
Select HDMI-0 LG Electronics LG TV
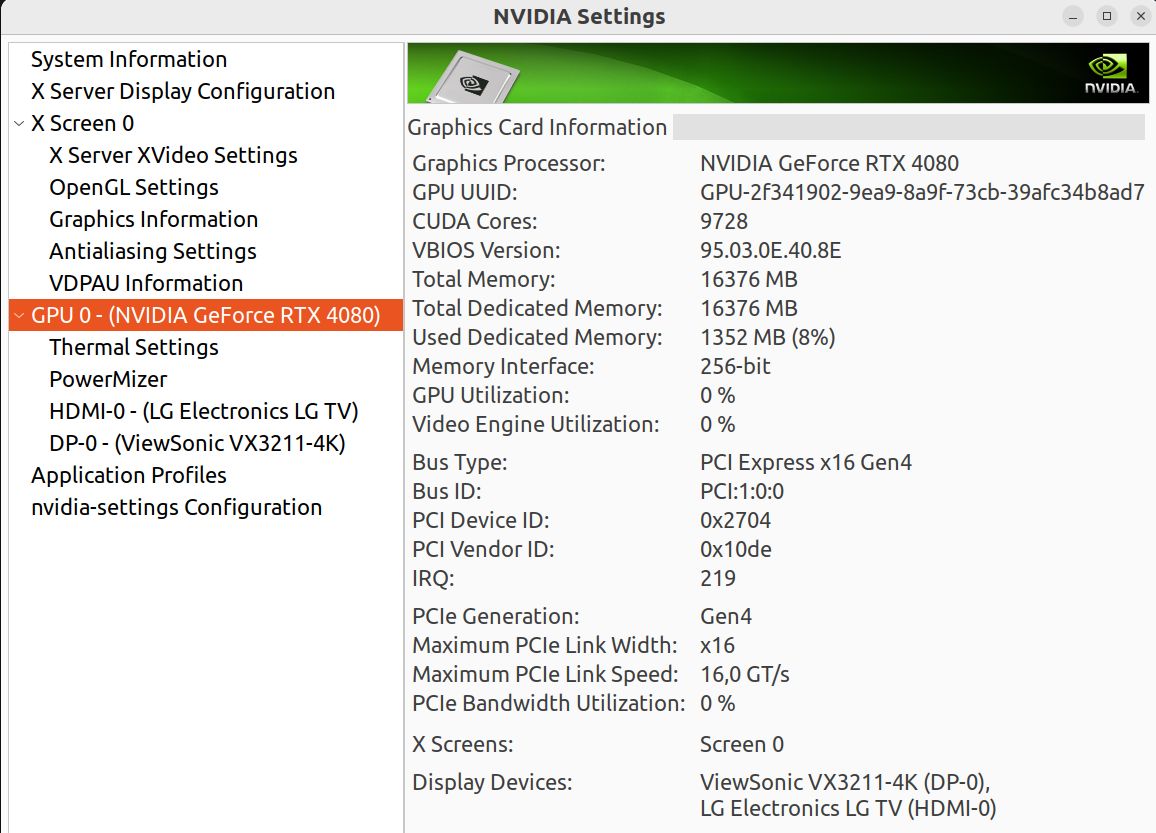pos(204,411)
